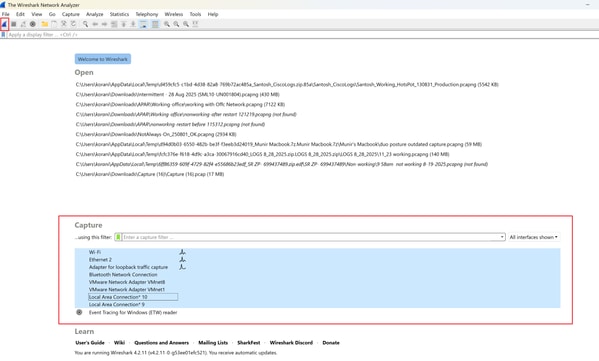This screenshot has width=599, height=361.
Task: Reload this capture file from the toolbar
Action: click(x=73, y=24)
